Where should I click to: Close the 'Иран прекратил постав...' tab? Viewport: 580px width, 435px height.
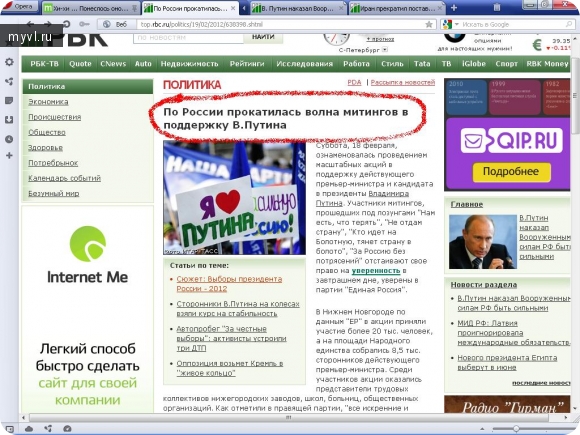point(440,8)
